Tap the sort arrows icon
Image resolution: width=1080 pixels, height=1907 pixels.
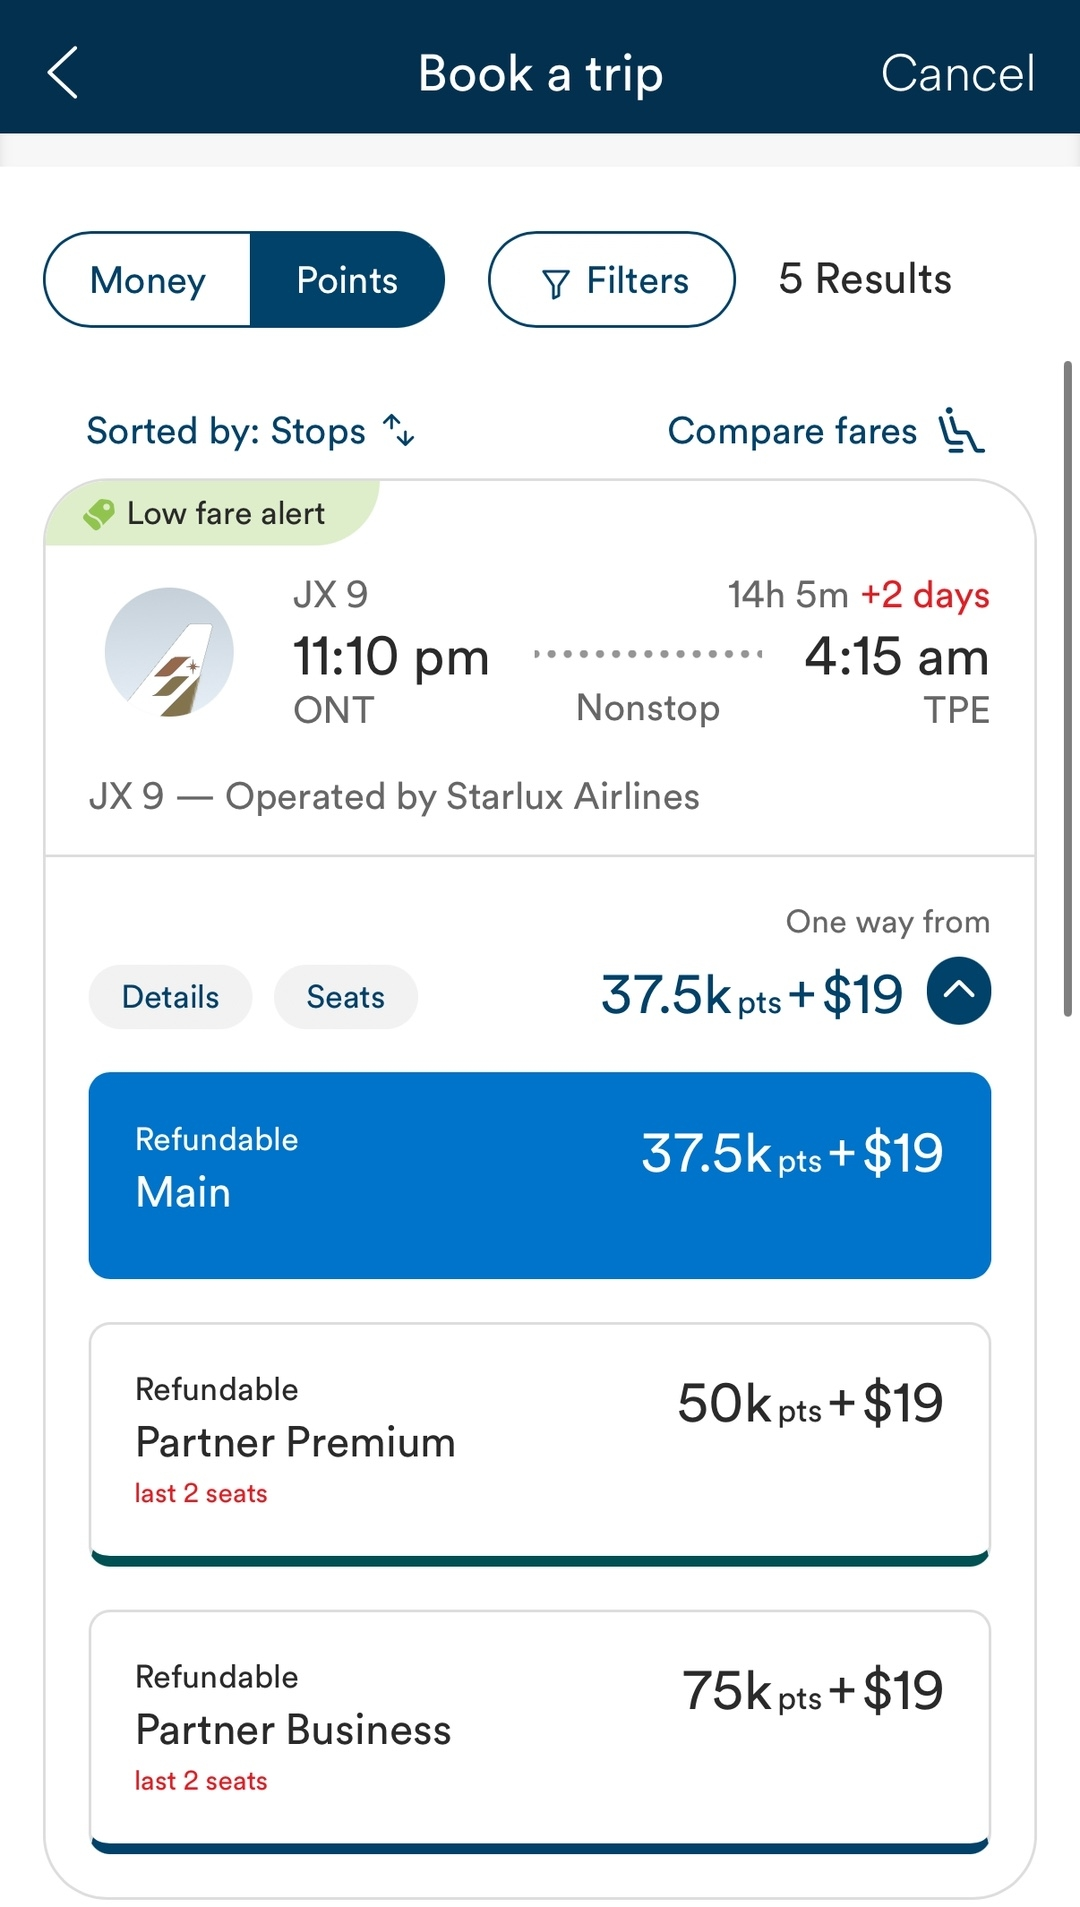(399, 430)
